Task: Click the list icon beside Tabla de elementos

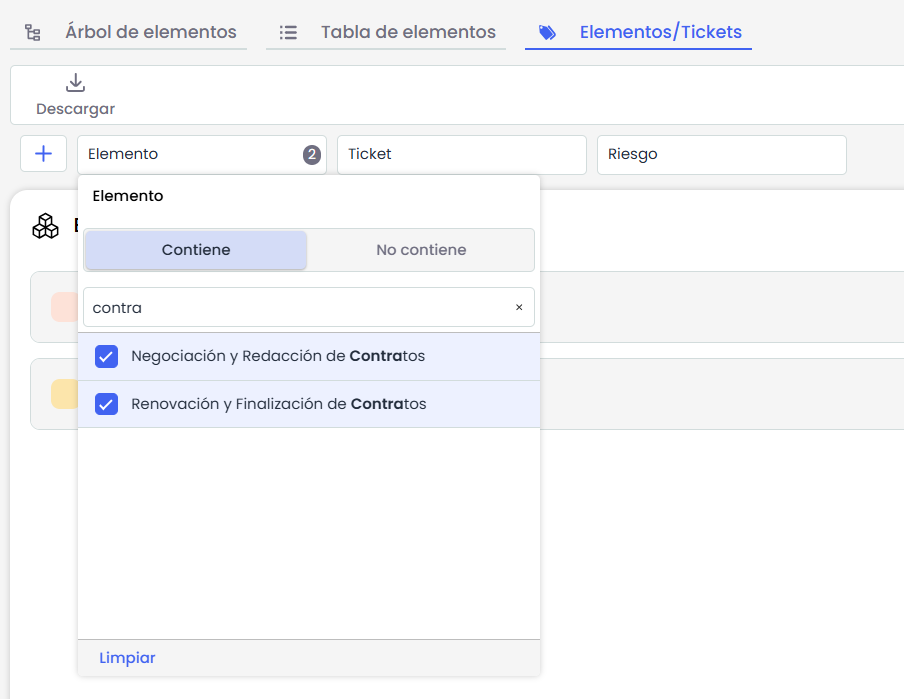Action: tap(288, 33)
